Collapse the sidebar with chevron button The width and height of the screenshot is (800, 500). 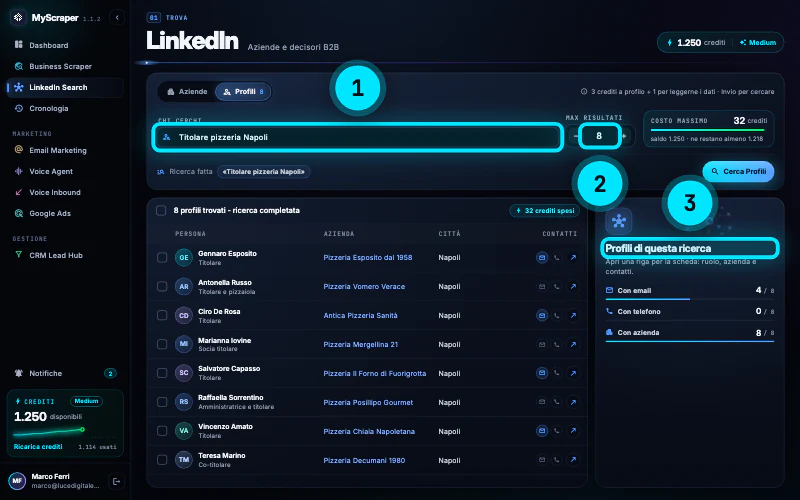[117, 17]
